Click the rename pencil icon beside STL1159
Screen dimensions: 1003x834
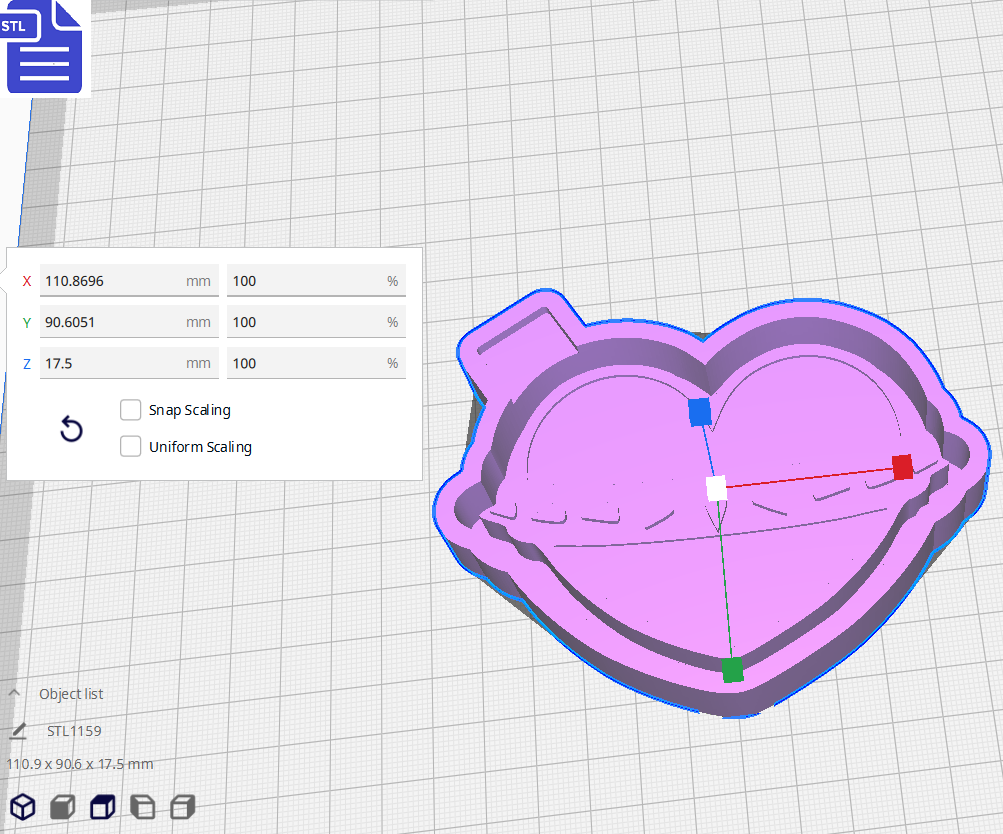[18, 731]
